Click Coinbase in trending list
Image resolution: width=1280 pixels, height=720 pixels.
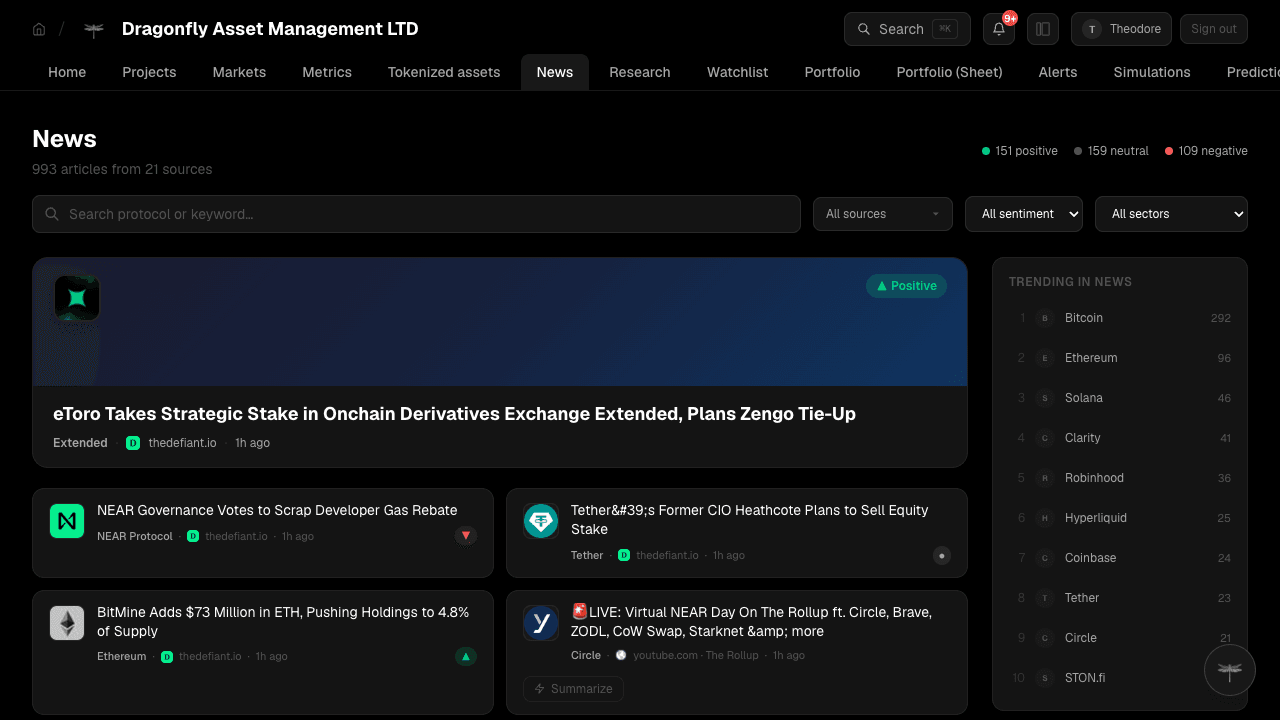[x=1090, y=558]
